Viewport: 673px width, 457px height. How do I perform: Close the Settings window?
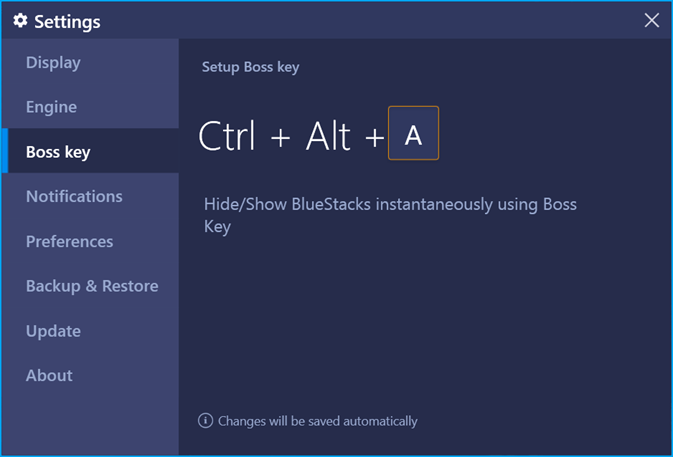click(x=652, y=20)
